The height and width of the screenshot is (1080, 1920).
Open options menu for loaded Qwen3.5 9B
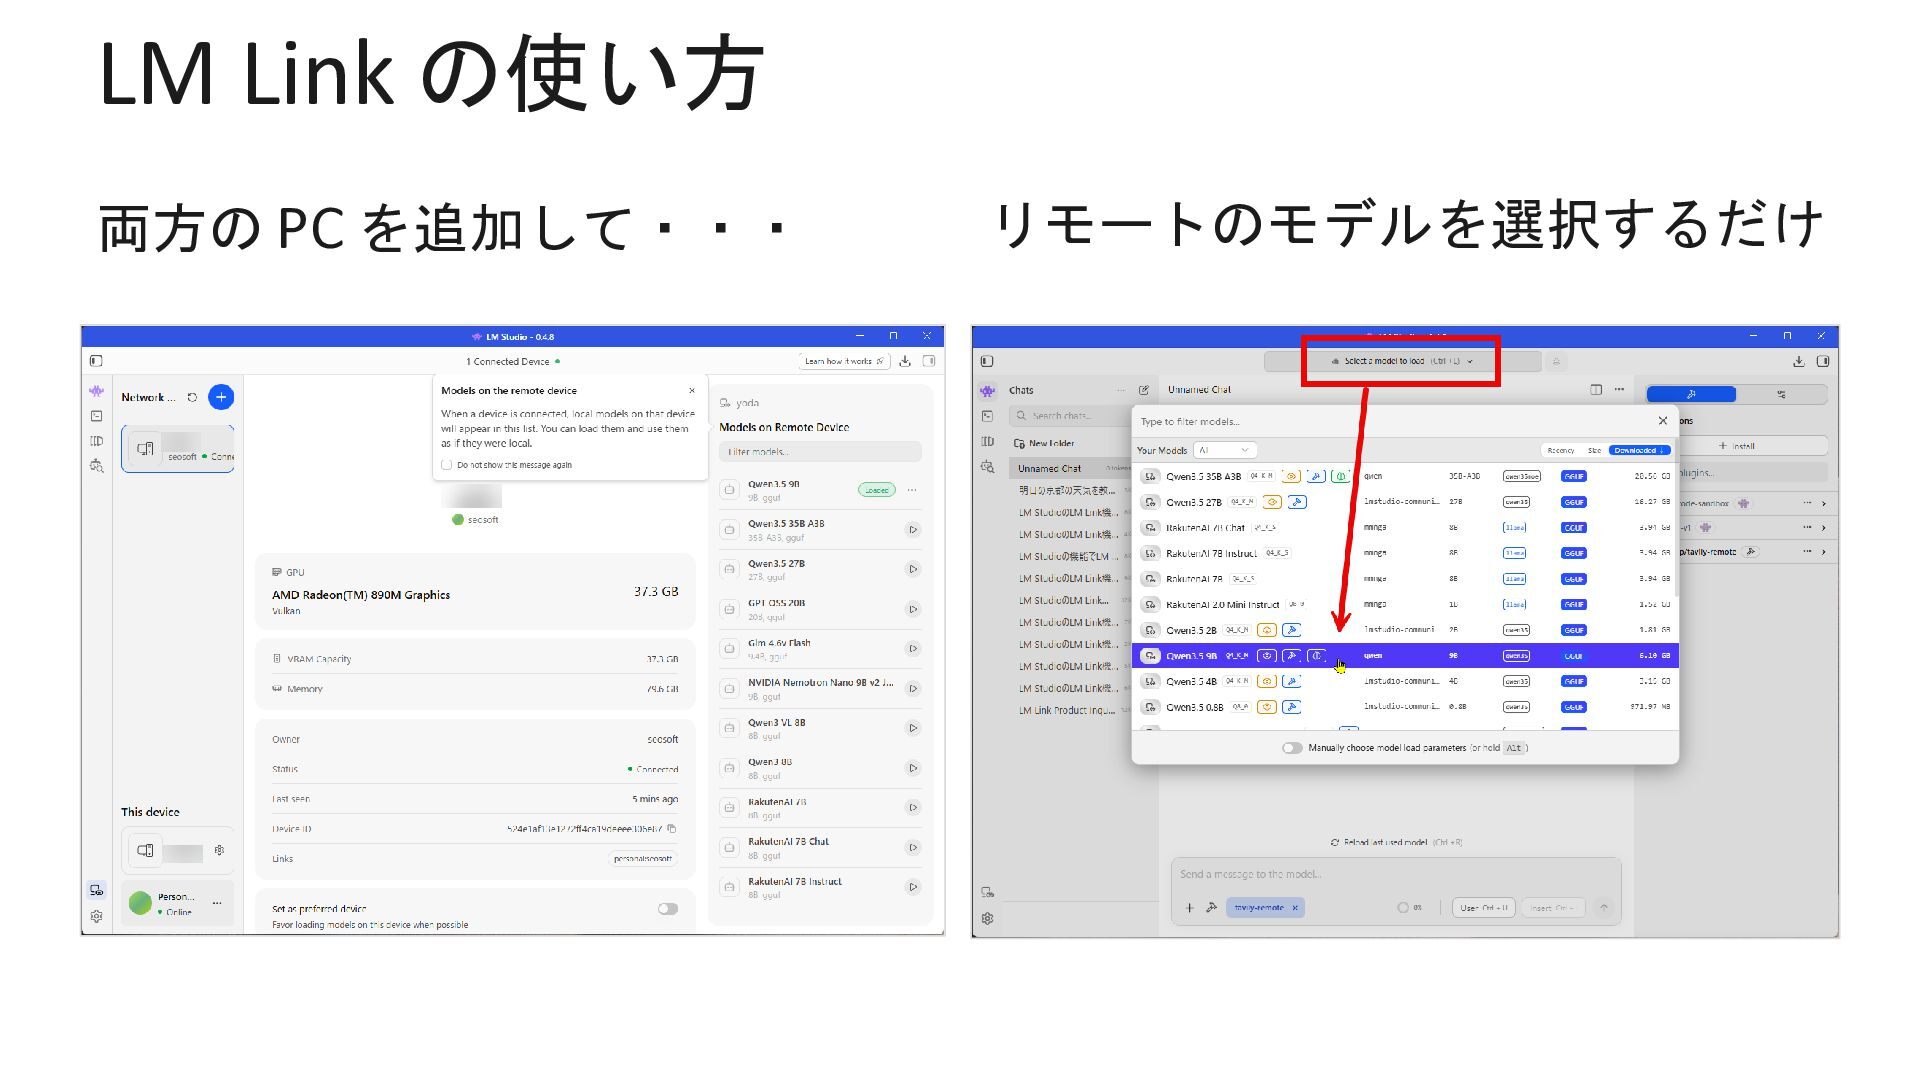912,490
